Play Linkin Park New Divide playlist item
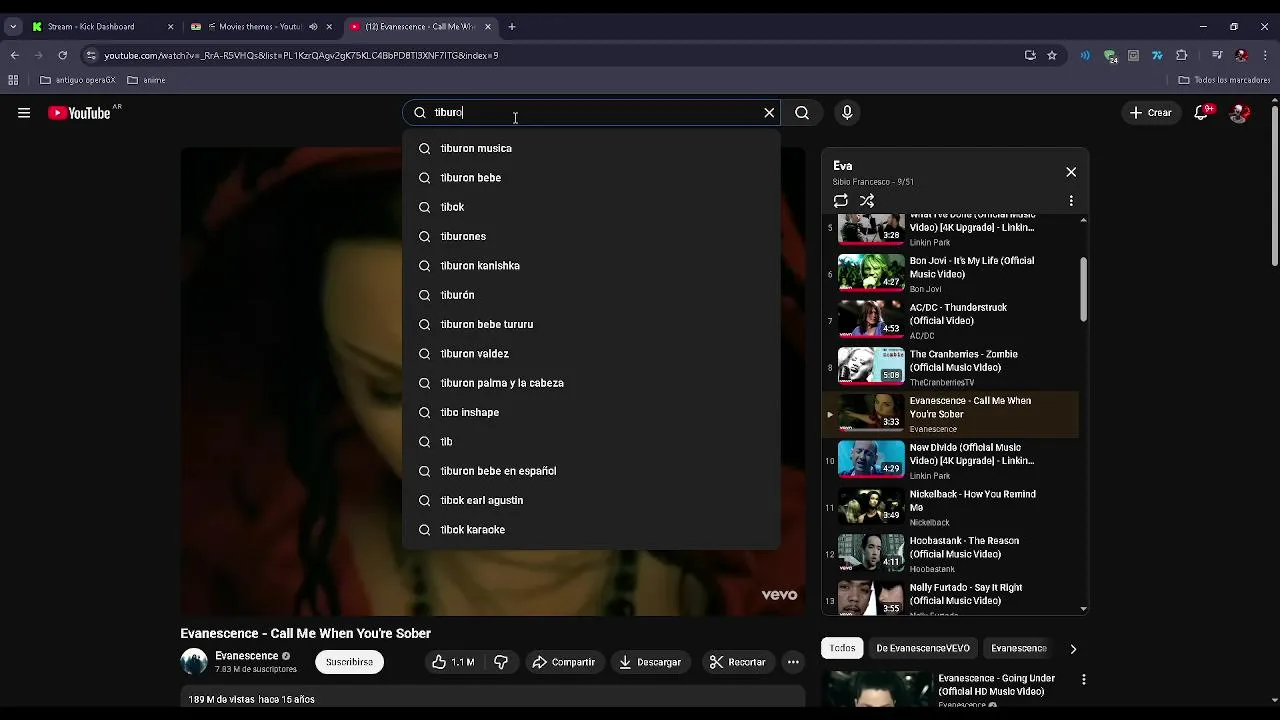The image size is (1280, 720). [950, 461]
